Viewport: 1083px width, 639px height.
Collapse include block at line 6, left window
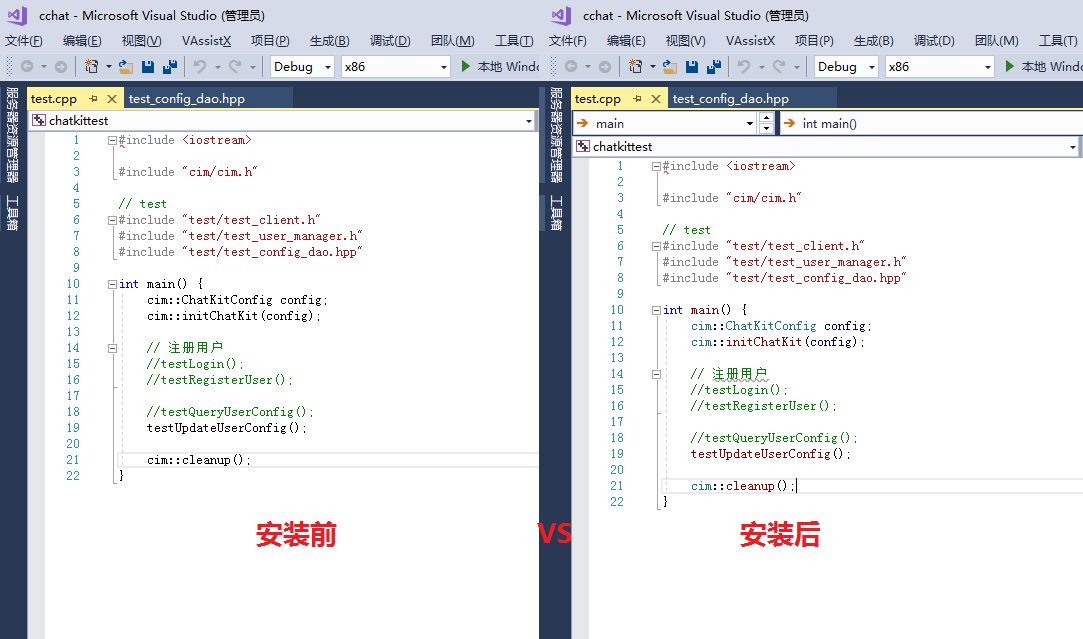(112, 220)
